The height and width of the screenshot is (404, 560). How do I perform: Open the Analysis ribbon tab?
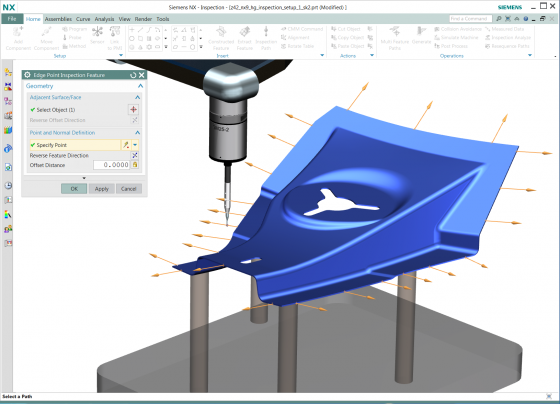click(104, 19)
